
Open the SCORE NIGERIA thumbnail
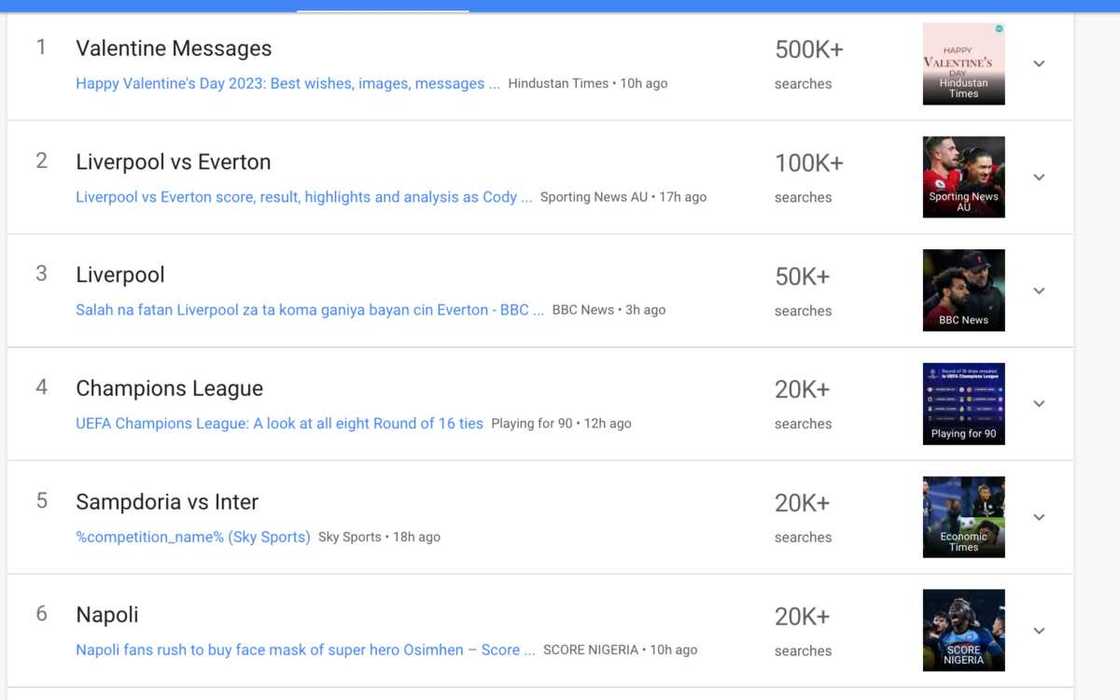point(963,630)
